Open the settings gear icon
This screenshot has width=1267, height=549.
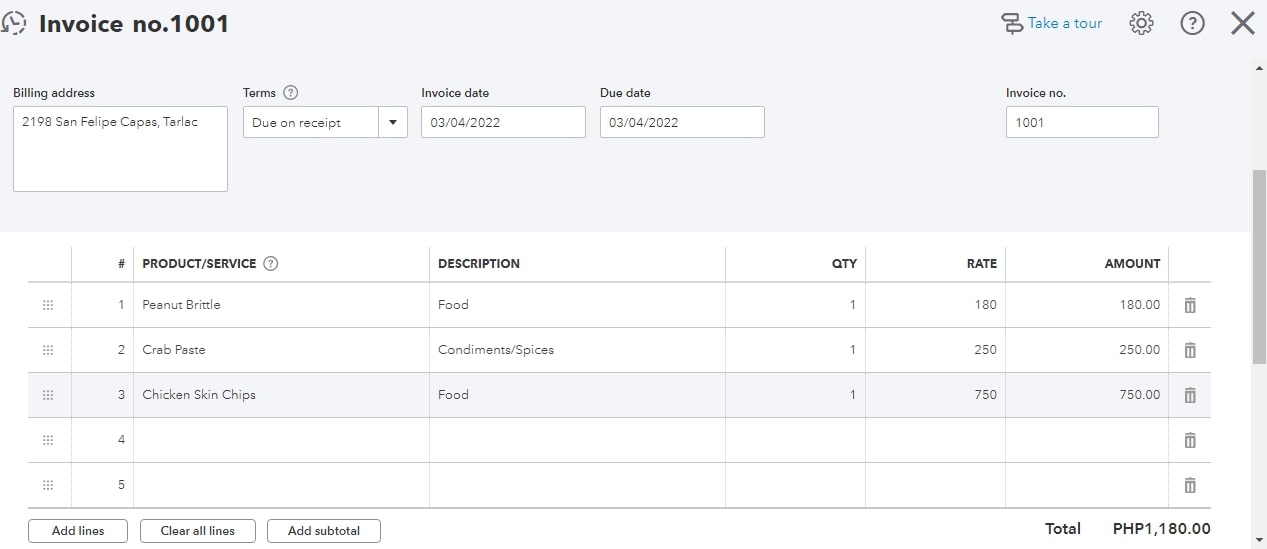1141,23
